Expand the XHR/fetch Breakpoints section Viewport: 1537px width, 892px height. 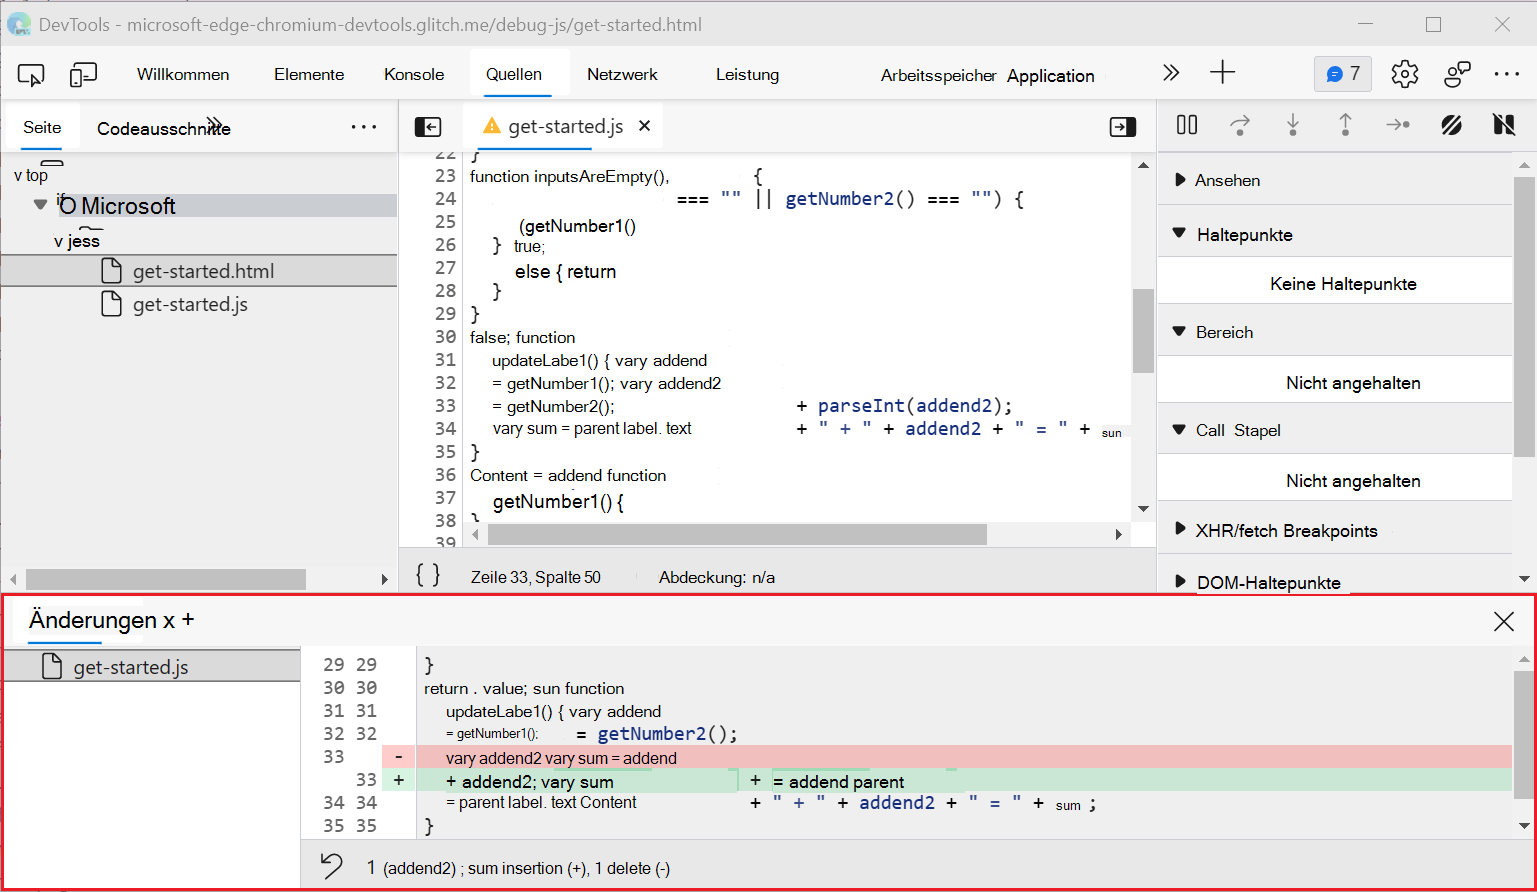coord(1285,531)
